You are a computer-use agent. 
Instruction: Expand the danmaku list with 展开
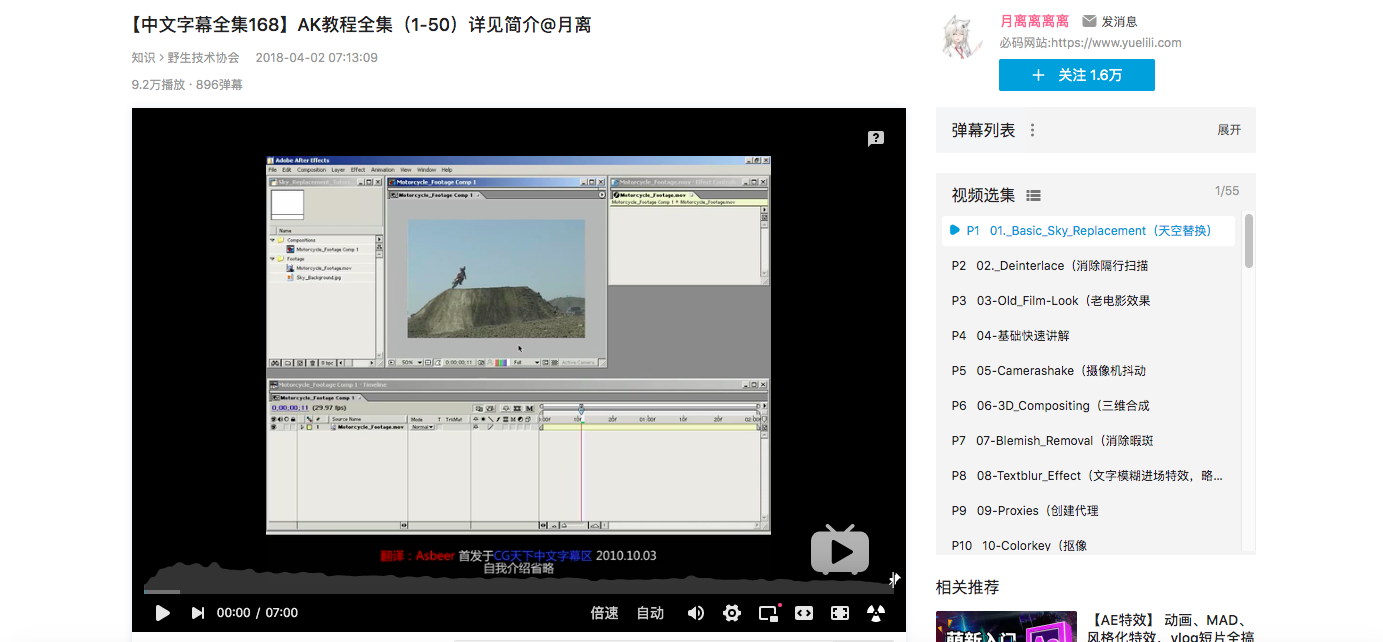point(1229,130)
